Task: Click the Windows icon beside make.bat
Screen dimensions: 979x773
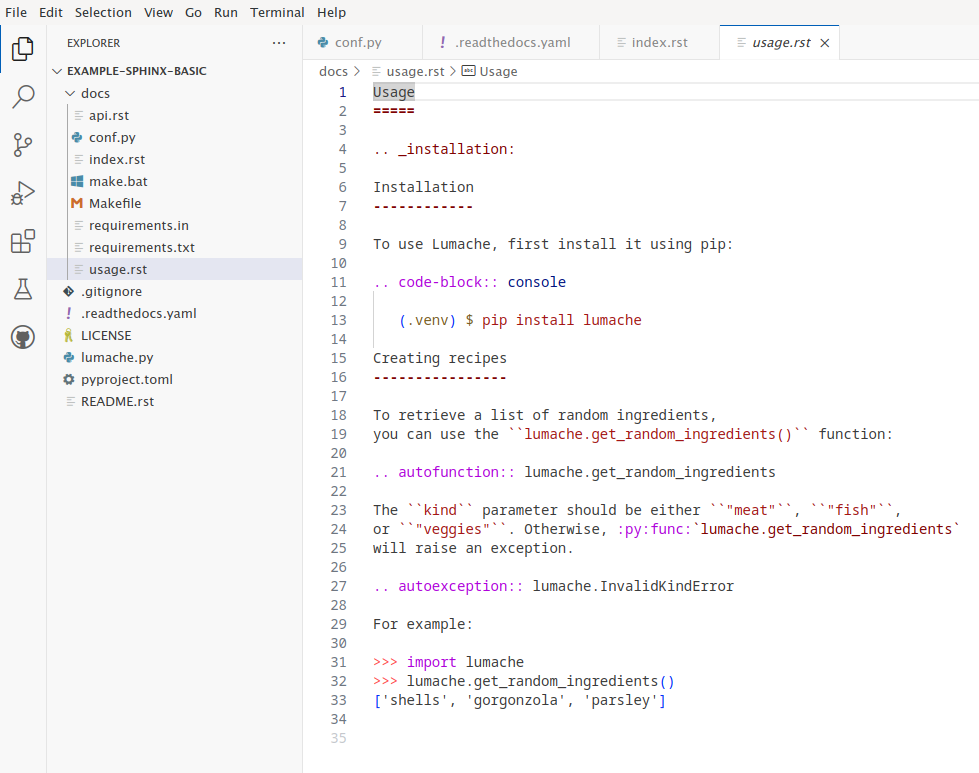Action: tap(77, 181)
